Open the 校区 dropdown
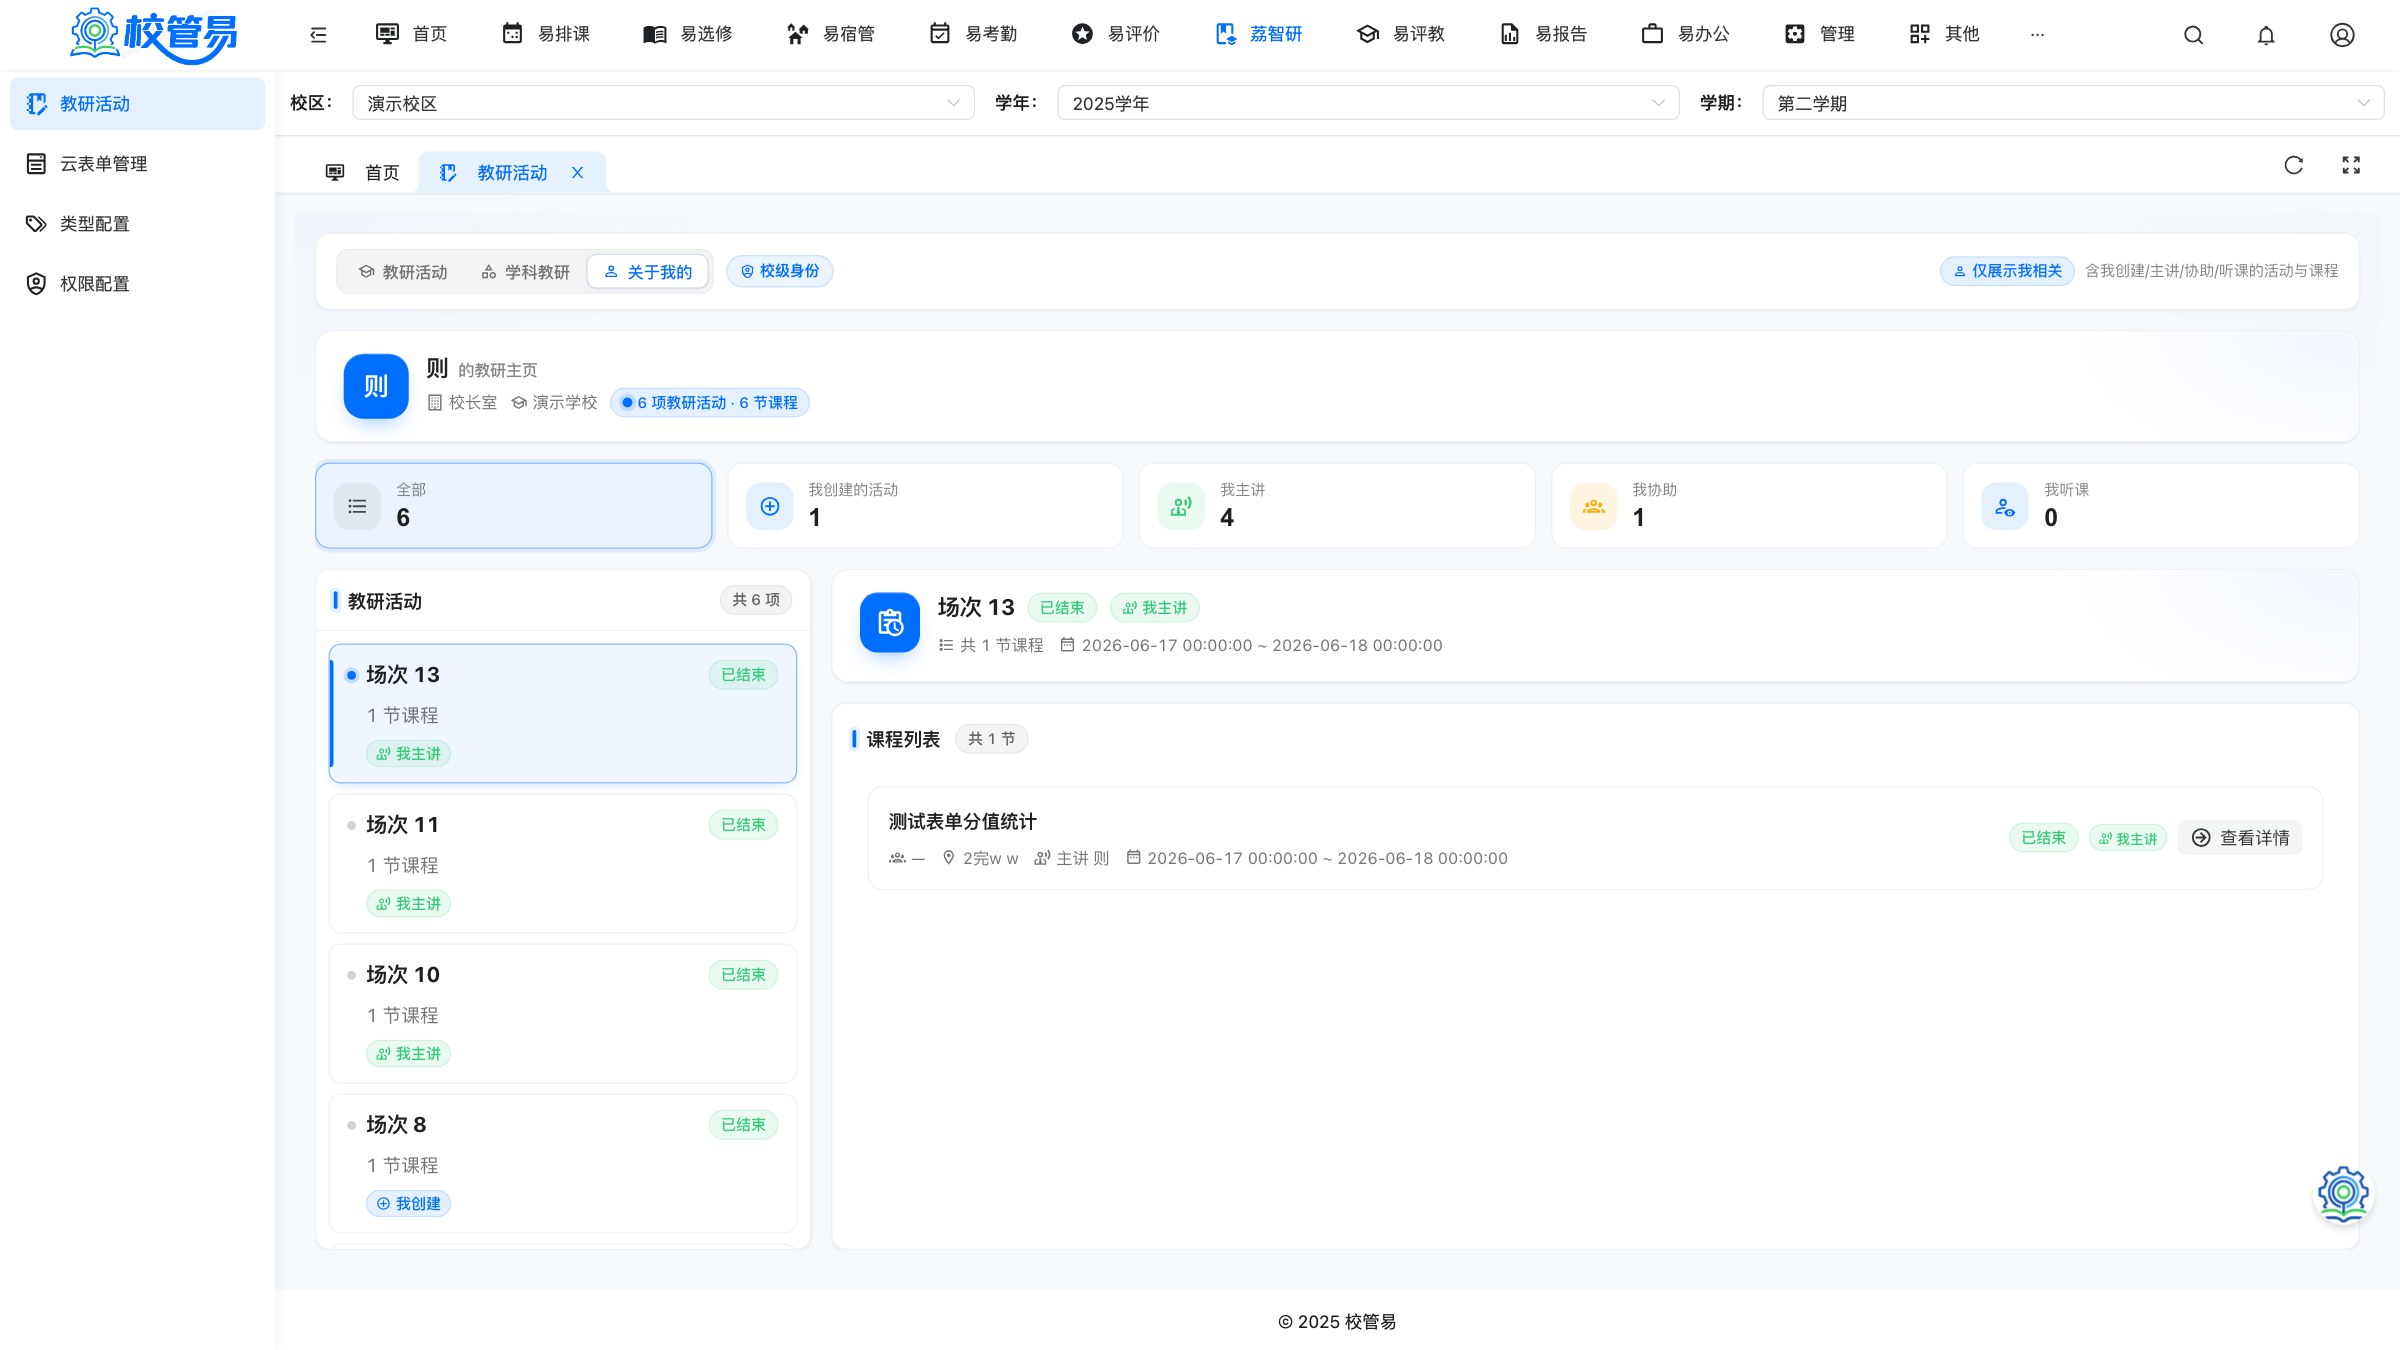Viewport: 2400px width, 1350px height. 663,103
